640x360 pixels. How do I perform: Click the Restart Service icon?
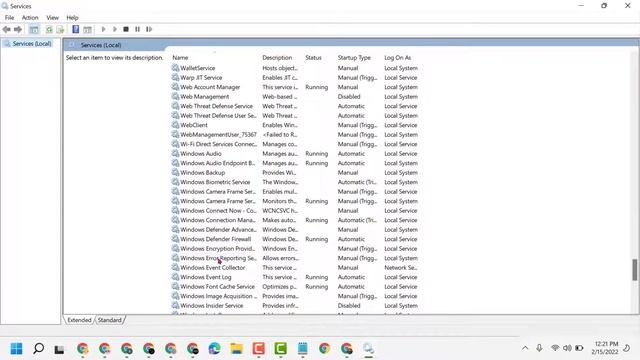[149, 29]
